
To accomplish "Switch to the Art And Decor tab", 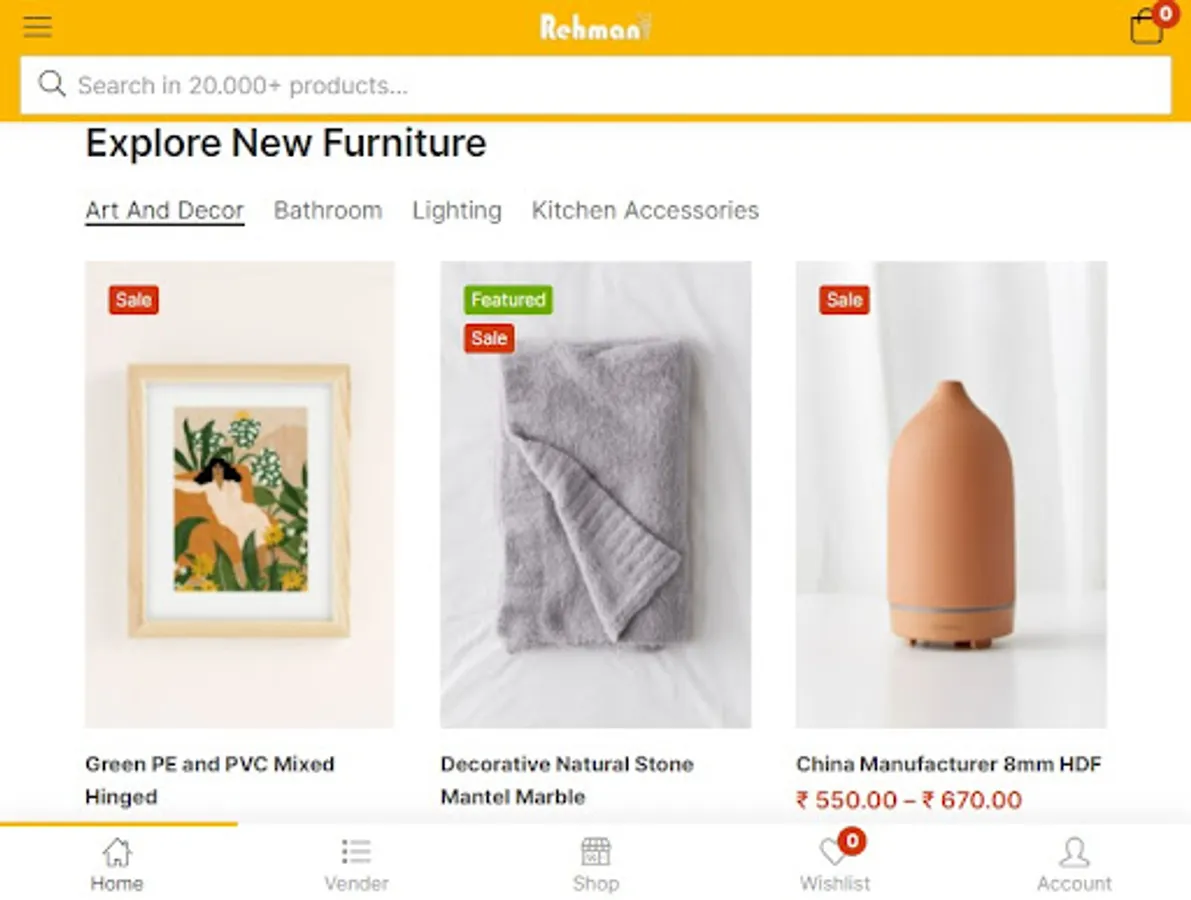I will pyautogui.click(x=165, y=211).
